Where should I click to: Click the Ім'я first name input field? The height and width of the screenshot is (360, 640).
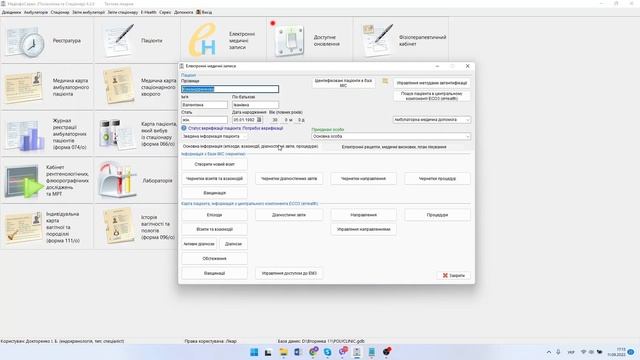(x=204, y=105)
